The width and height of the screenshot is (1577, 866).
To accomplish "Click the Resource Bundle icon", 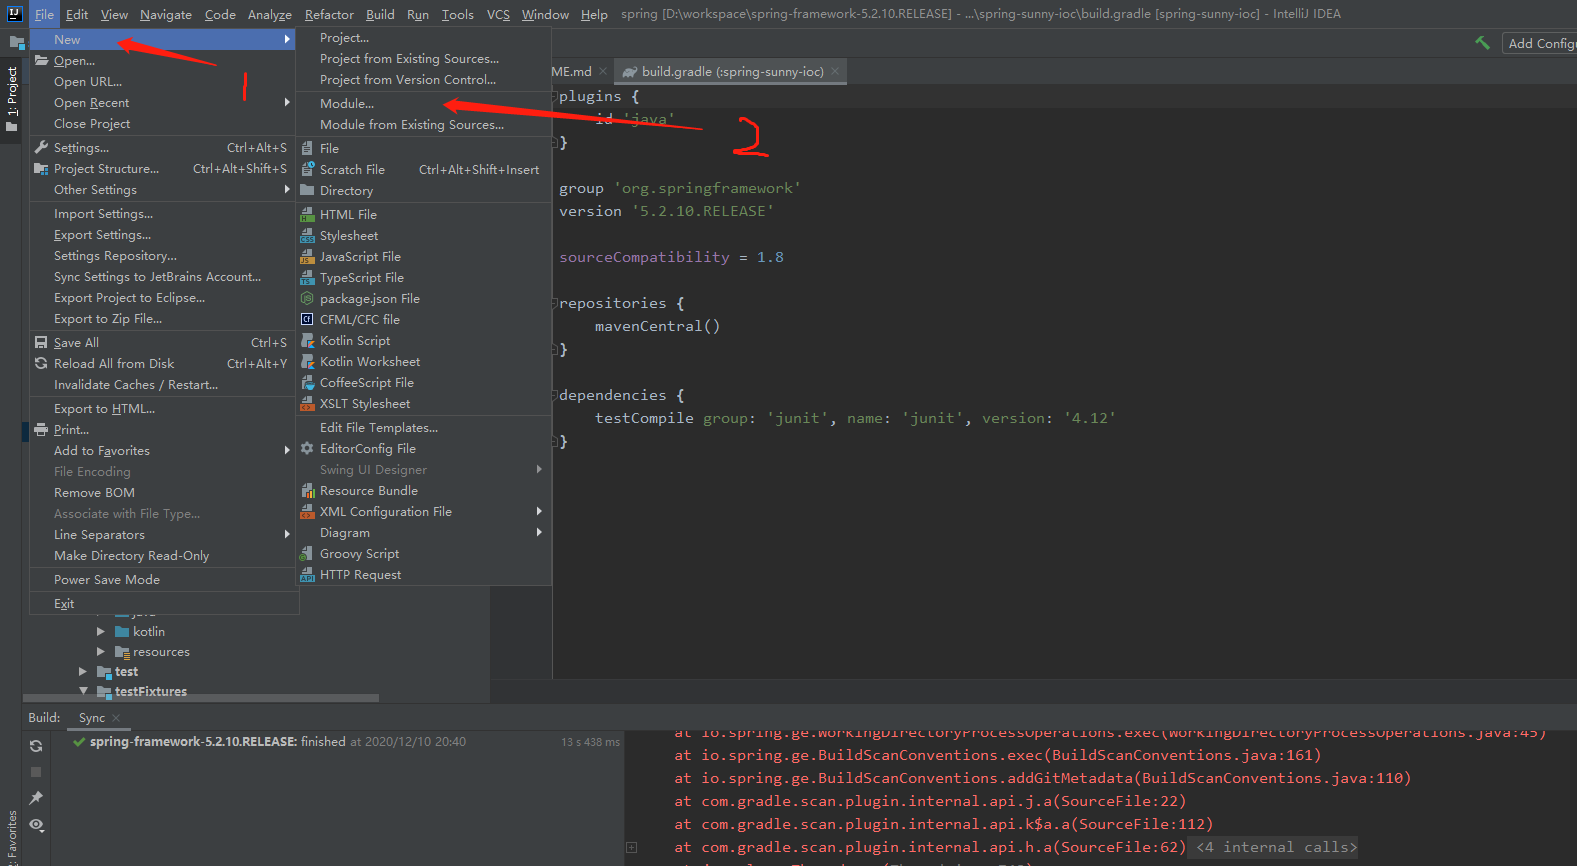I will (x=307, y=491).
